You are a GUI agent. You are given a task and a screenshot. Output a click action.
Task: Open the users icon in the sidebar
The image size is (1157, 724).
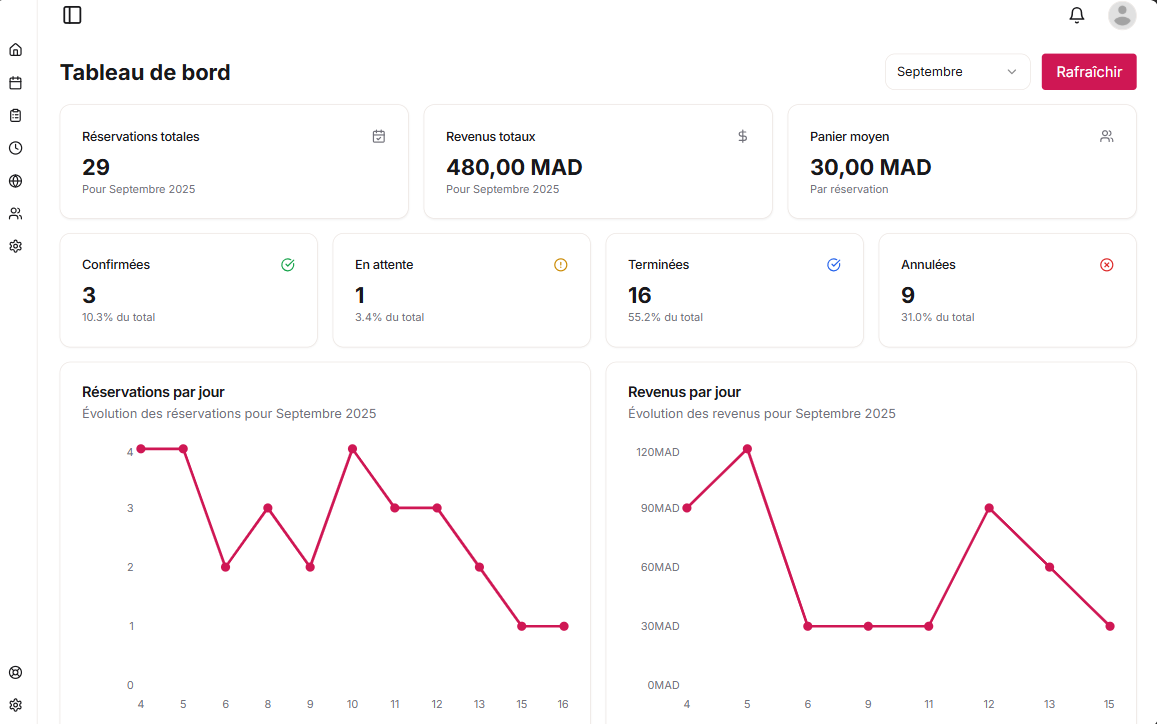[x=15, y=213]
